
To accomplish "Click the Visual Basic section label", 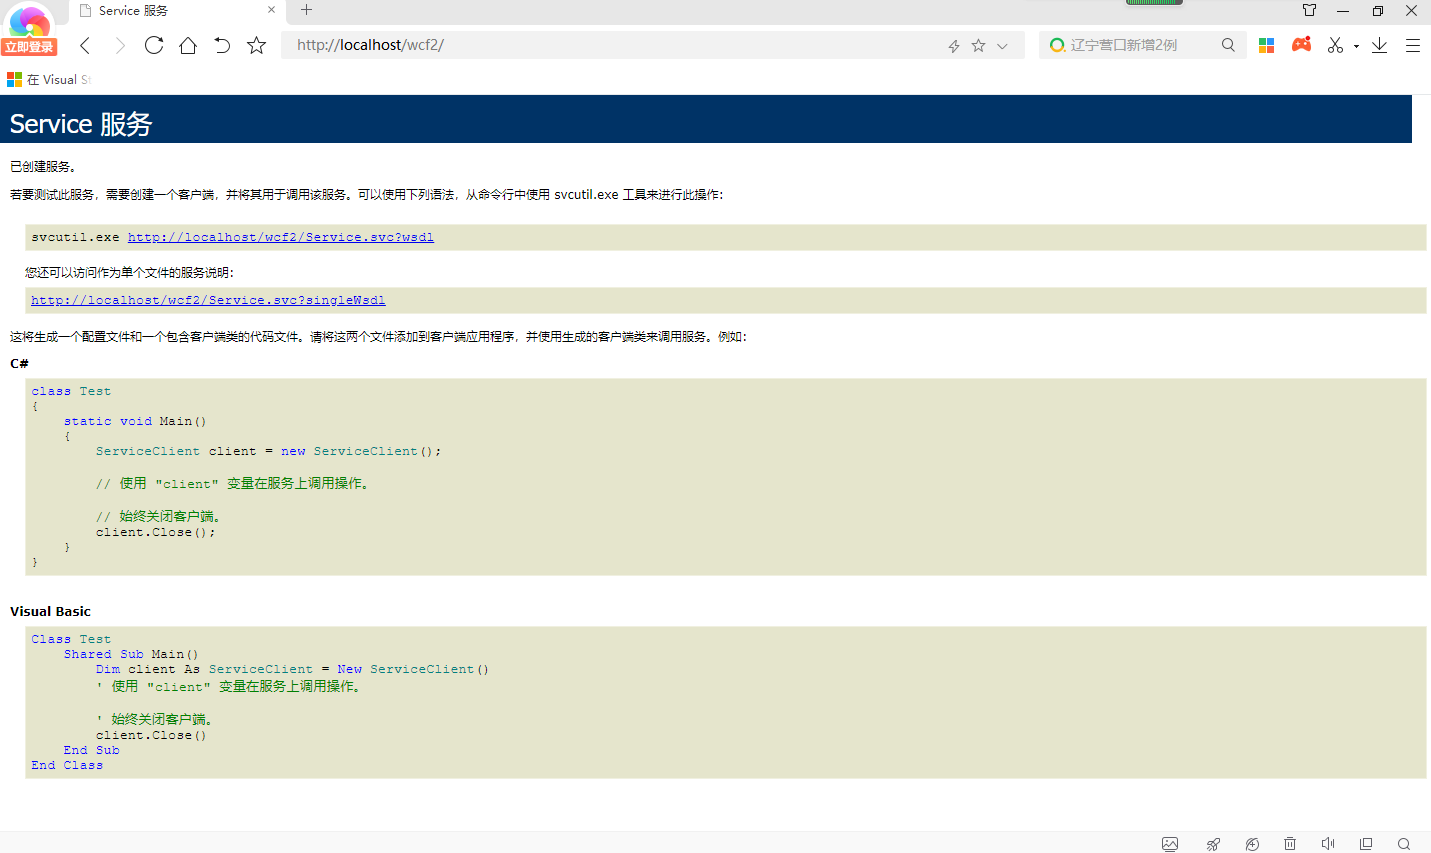I will [x=50, y=611].
